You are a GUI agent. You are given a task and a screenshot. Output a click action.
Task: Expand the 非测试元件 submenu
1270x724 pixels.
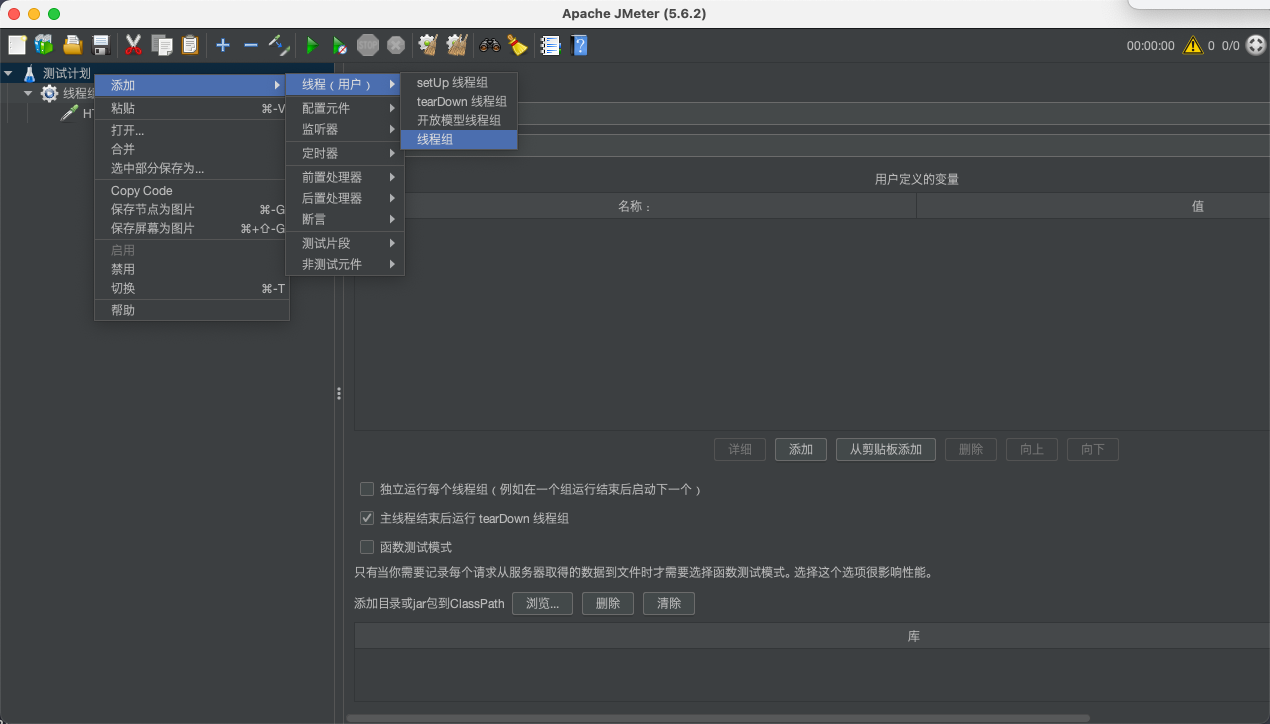tap(344, 264)
